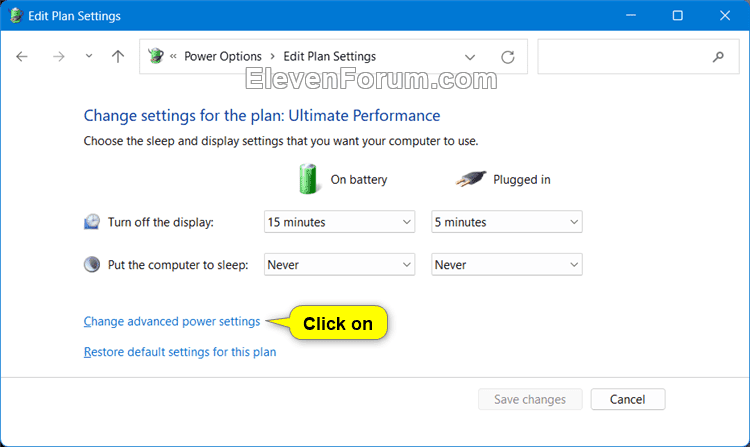
Task: Click the green battery icon
Action: pyautogui.click(x=308, y=179)
